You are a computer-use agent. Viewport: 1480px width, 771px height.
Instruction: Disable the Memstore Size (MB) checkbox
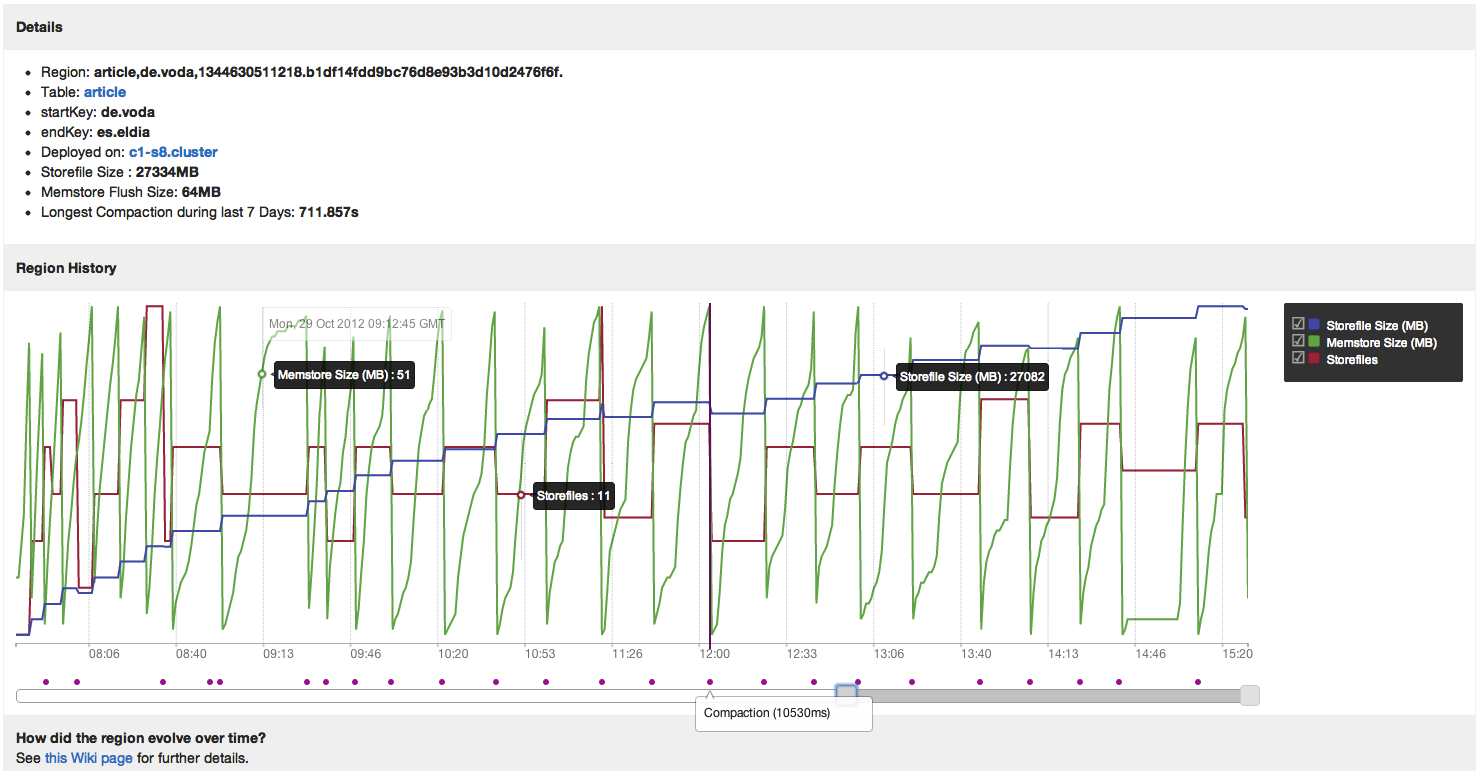tap(1298, 342)
